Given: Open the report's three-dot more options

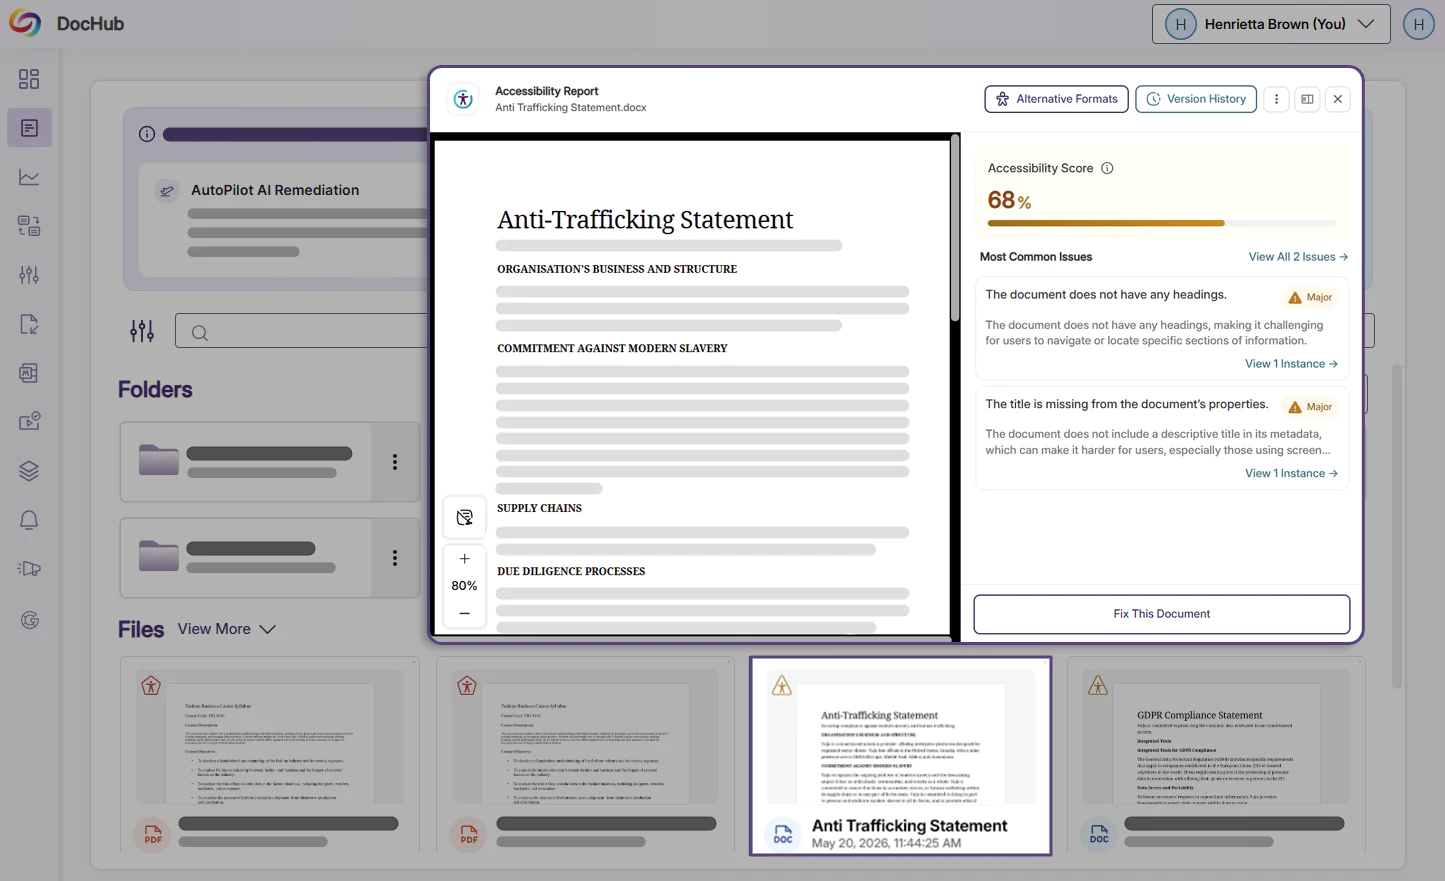Looking at the screenshot, I should click(1276, 99).
